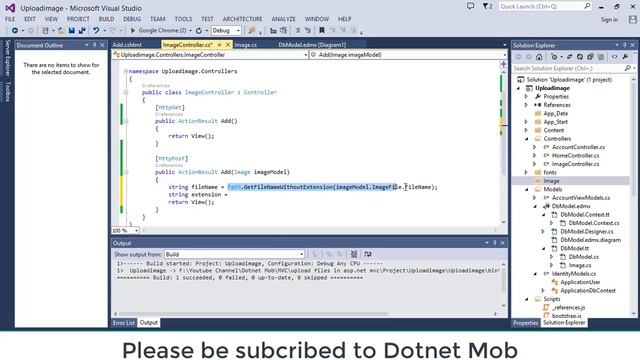Click the New Project toolbar icon

pyautogui.click(x=45, y=31)
